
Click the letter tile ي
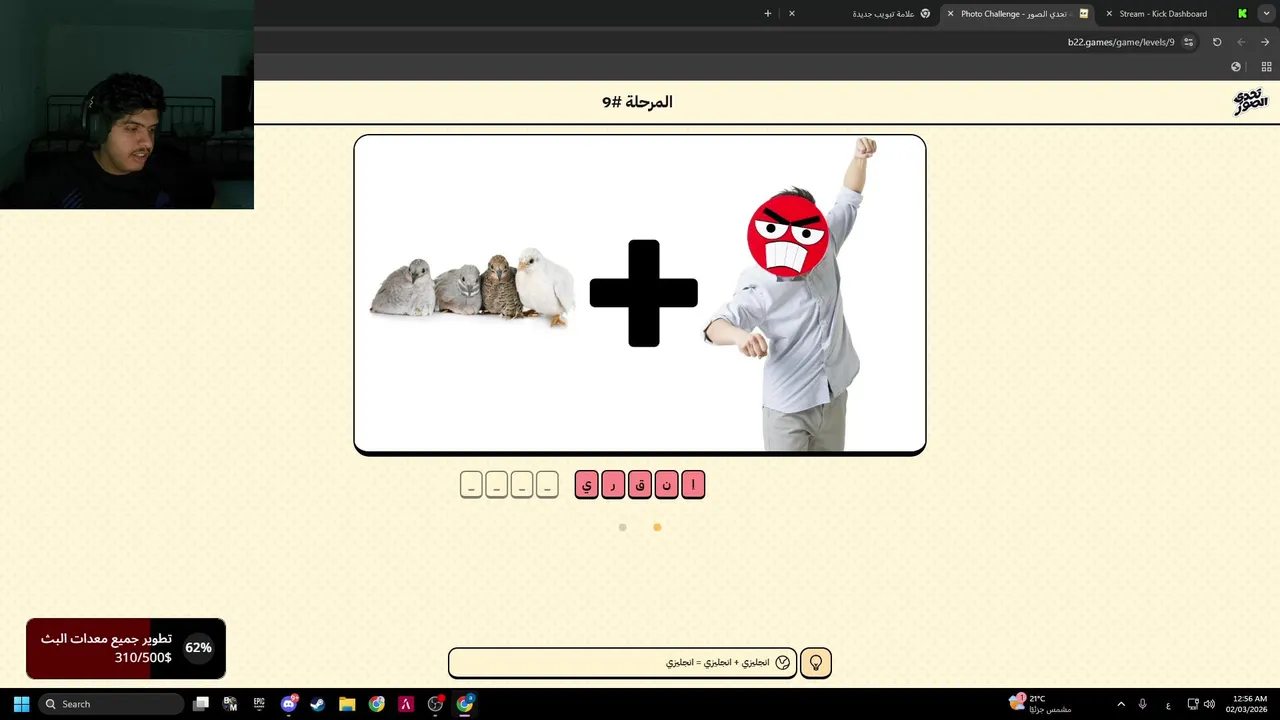point(587,485)
